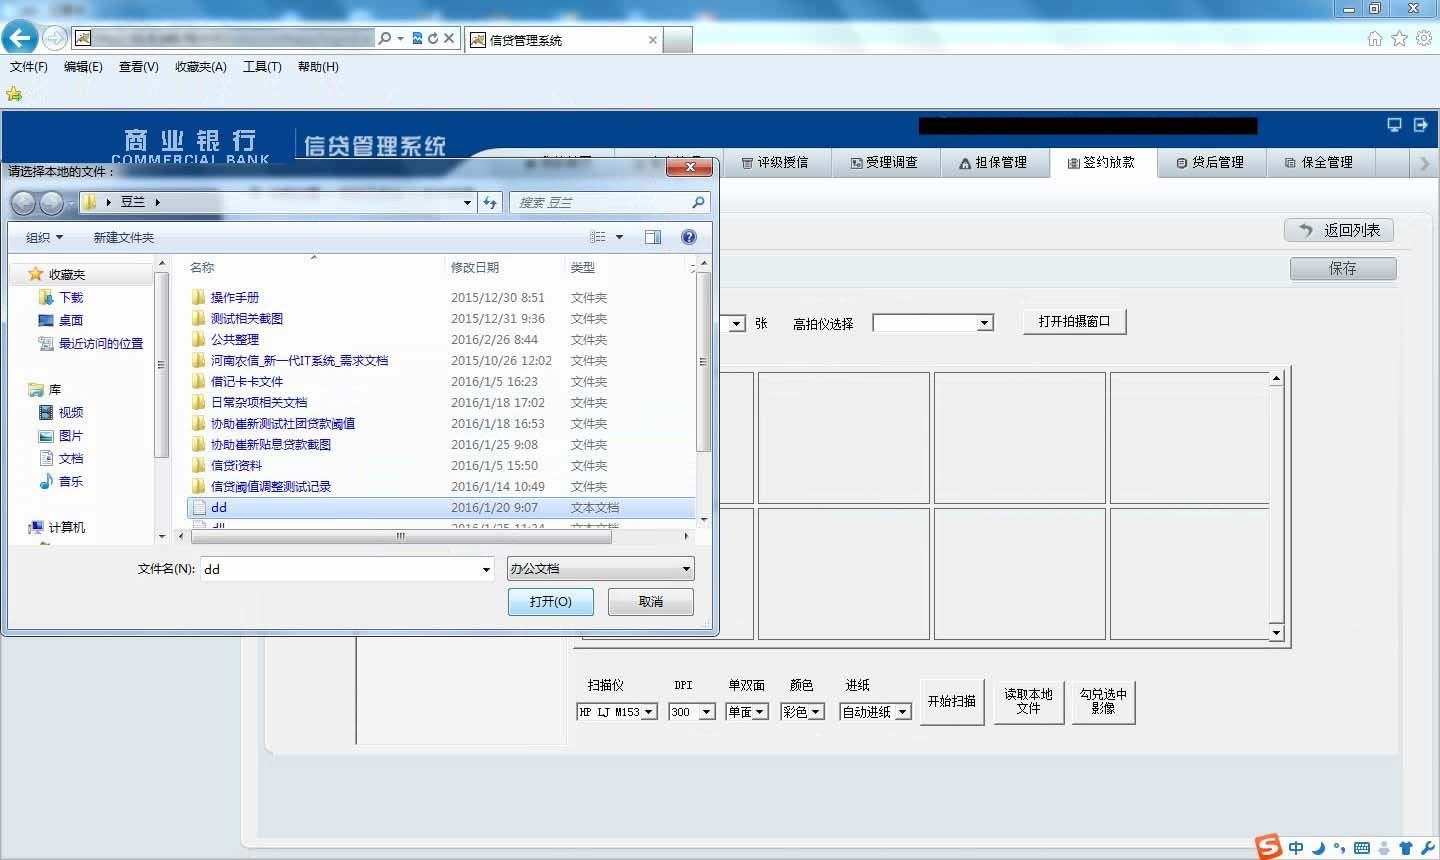Click the Sogou input method S icon
Screen dimensions: 1440x860
coord(1269,847)
